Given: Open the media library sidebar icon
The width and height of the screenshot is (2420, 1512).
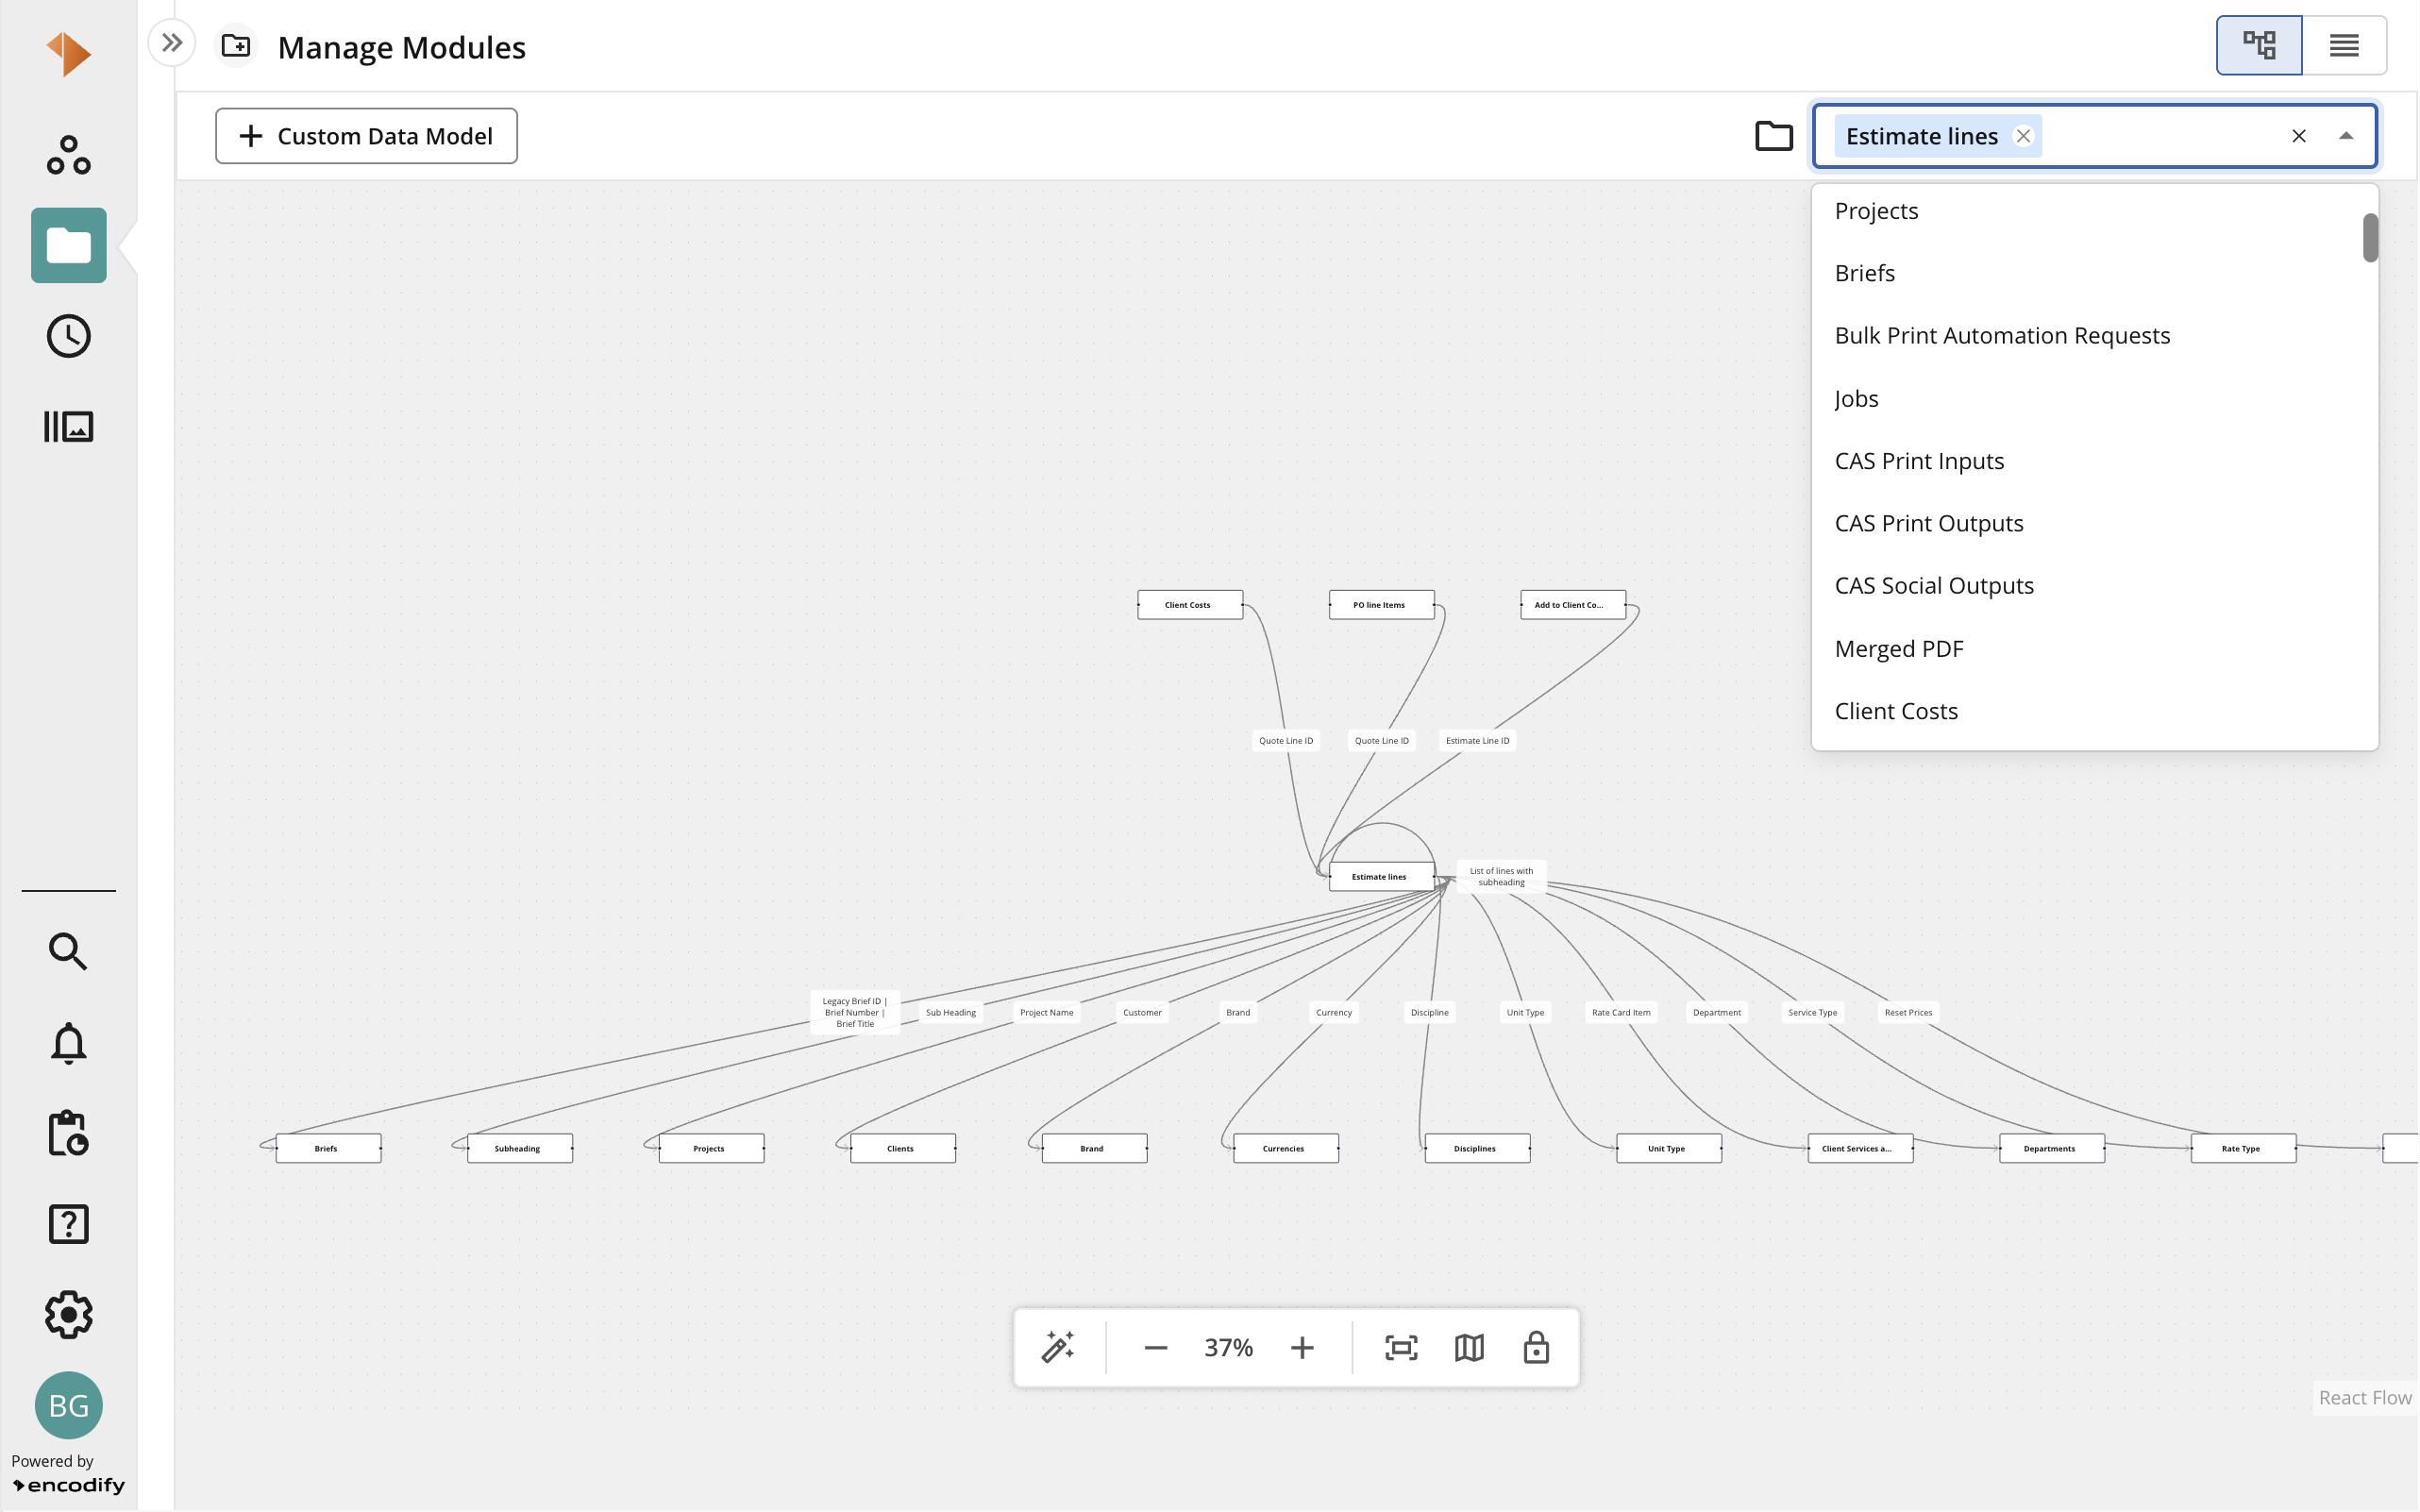Looking at the screenshot, I should (x=69, y=427).
